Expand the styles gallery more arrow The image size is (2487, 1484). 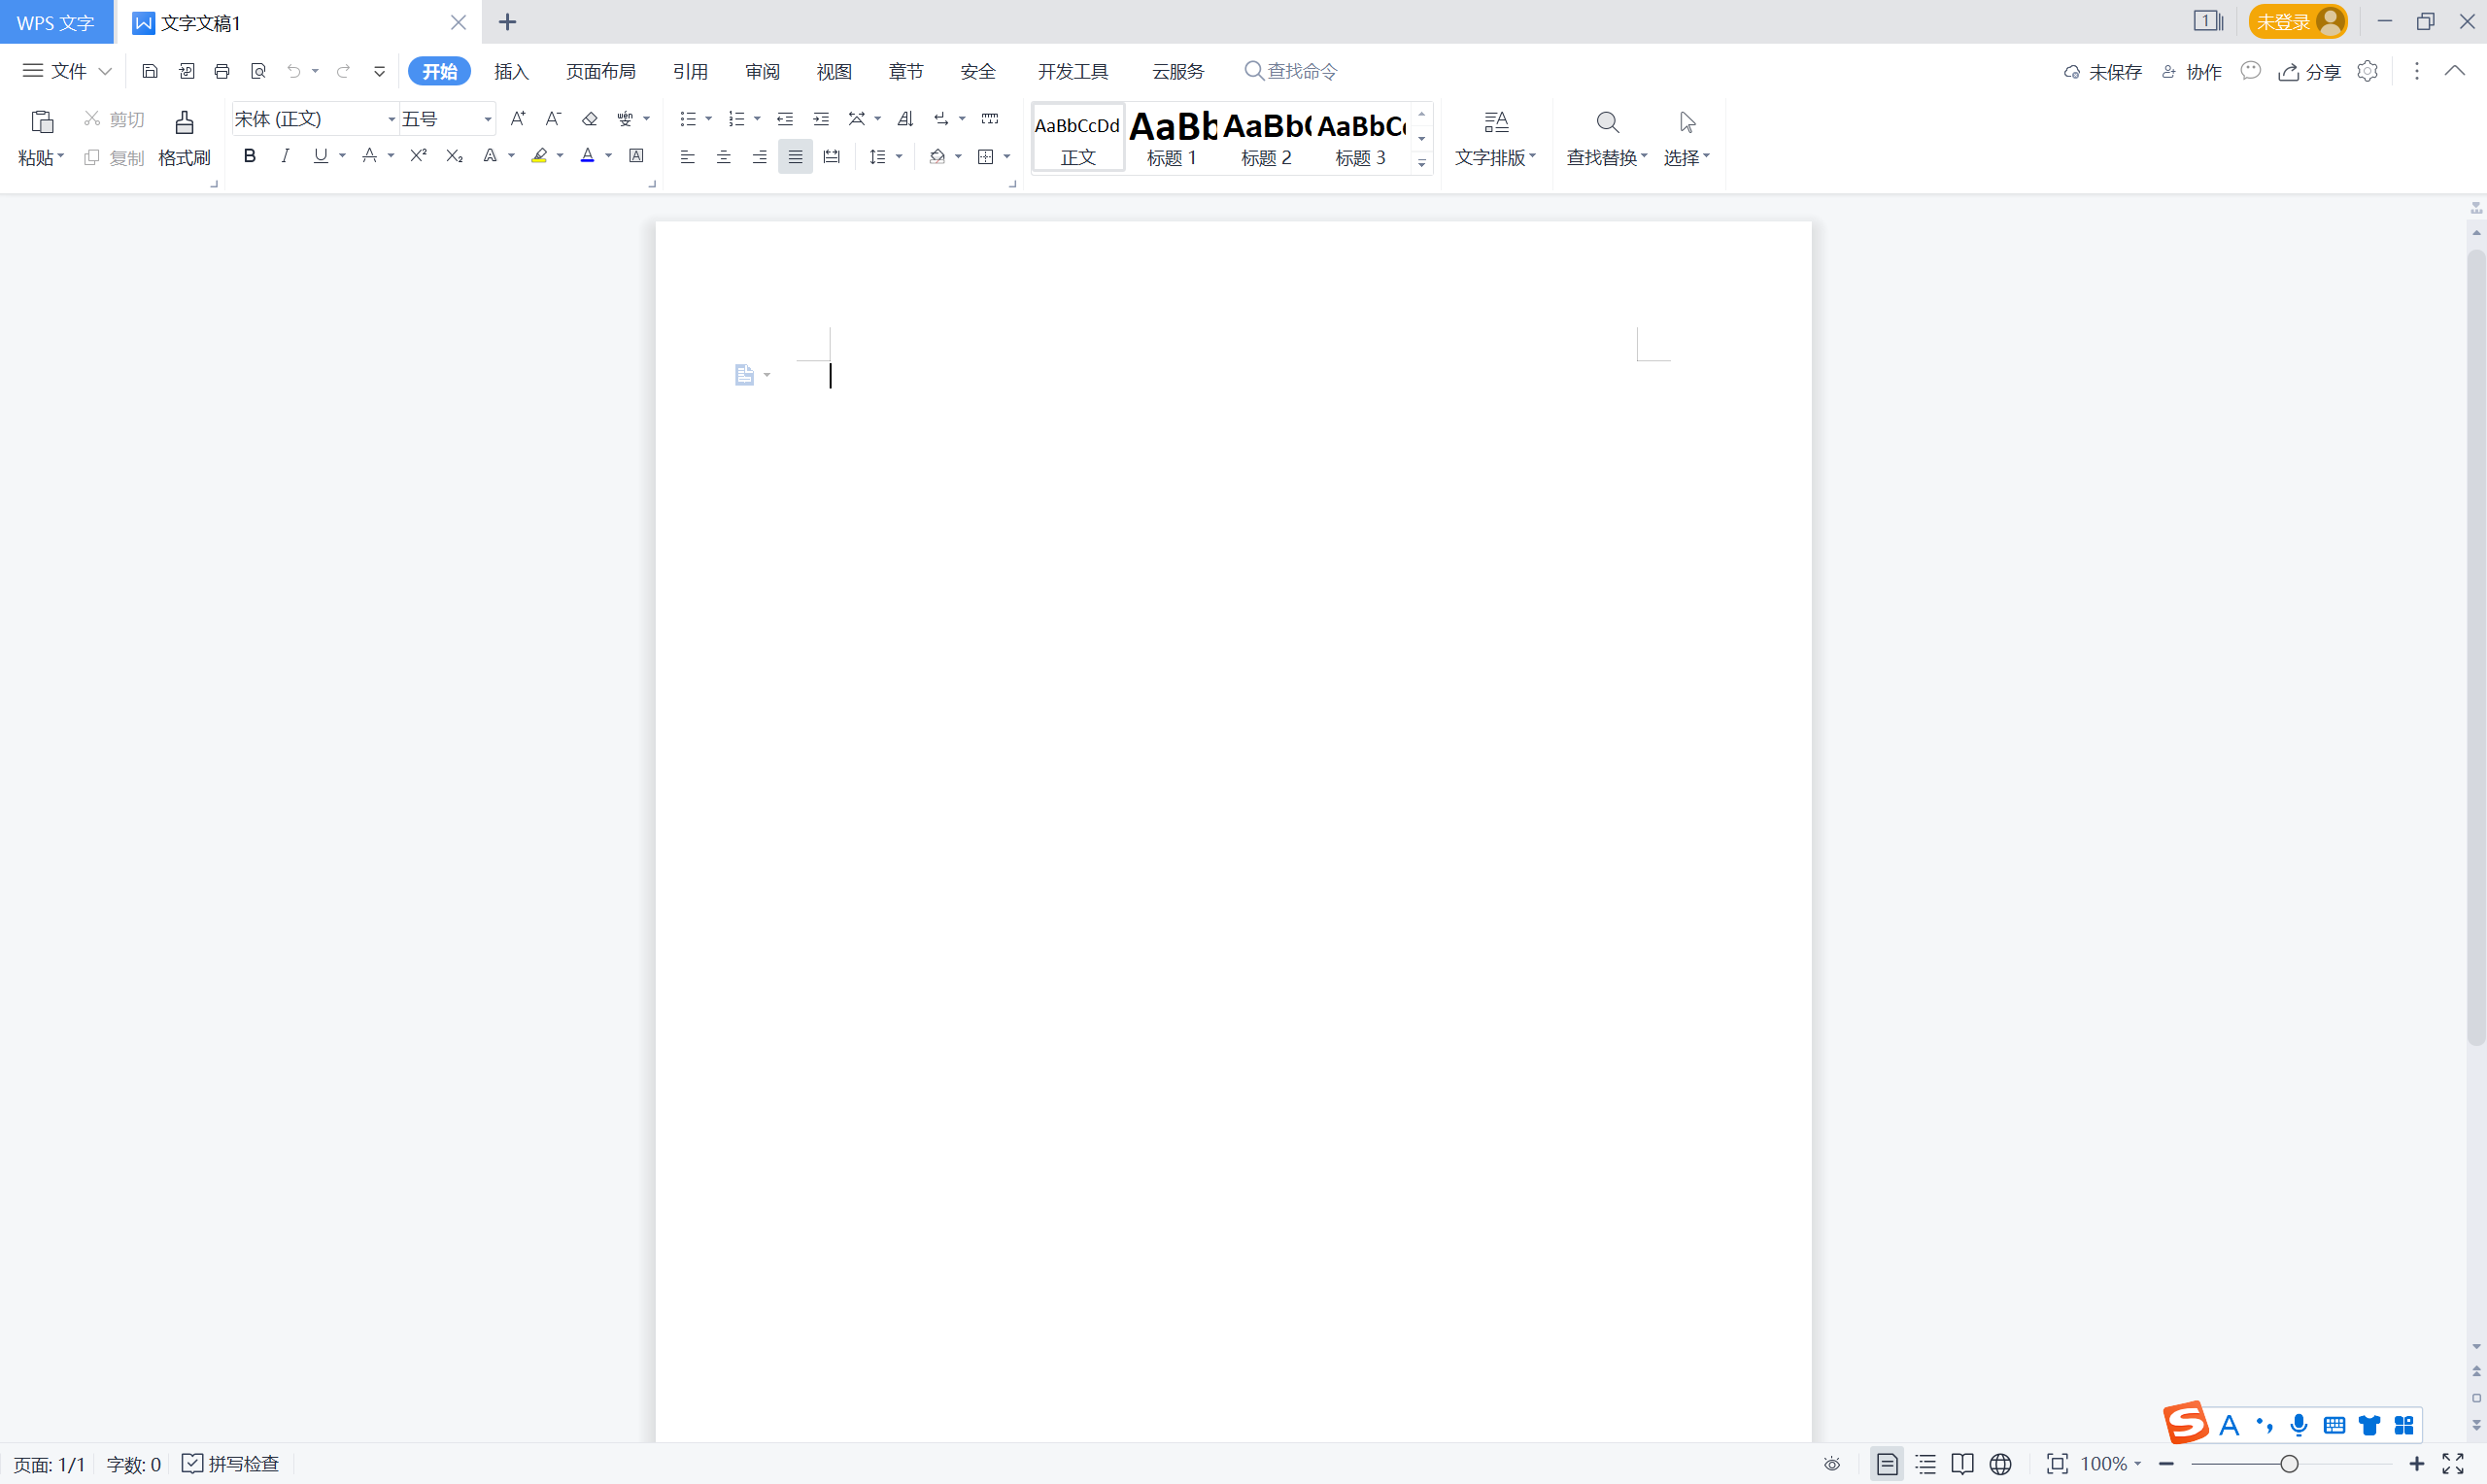(1422, 162)
